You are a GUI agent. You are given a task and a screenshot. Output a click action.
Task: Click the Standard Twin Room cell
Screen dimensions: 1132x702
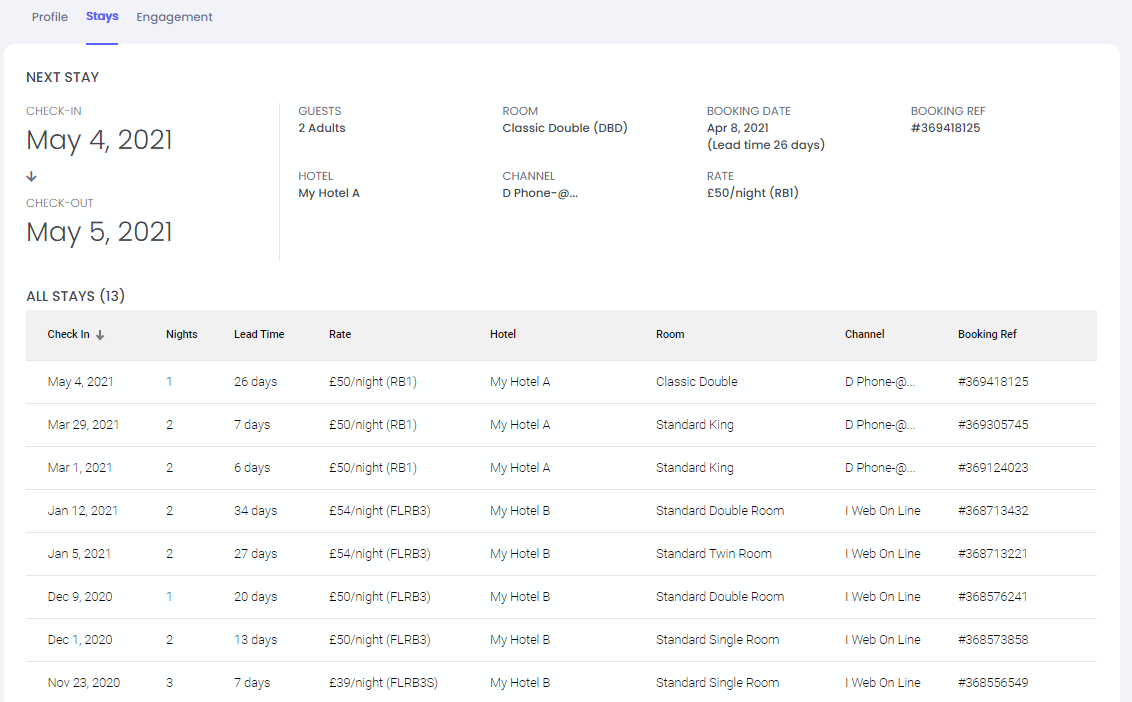(713, 554)
